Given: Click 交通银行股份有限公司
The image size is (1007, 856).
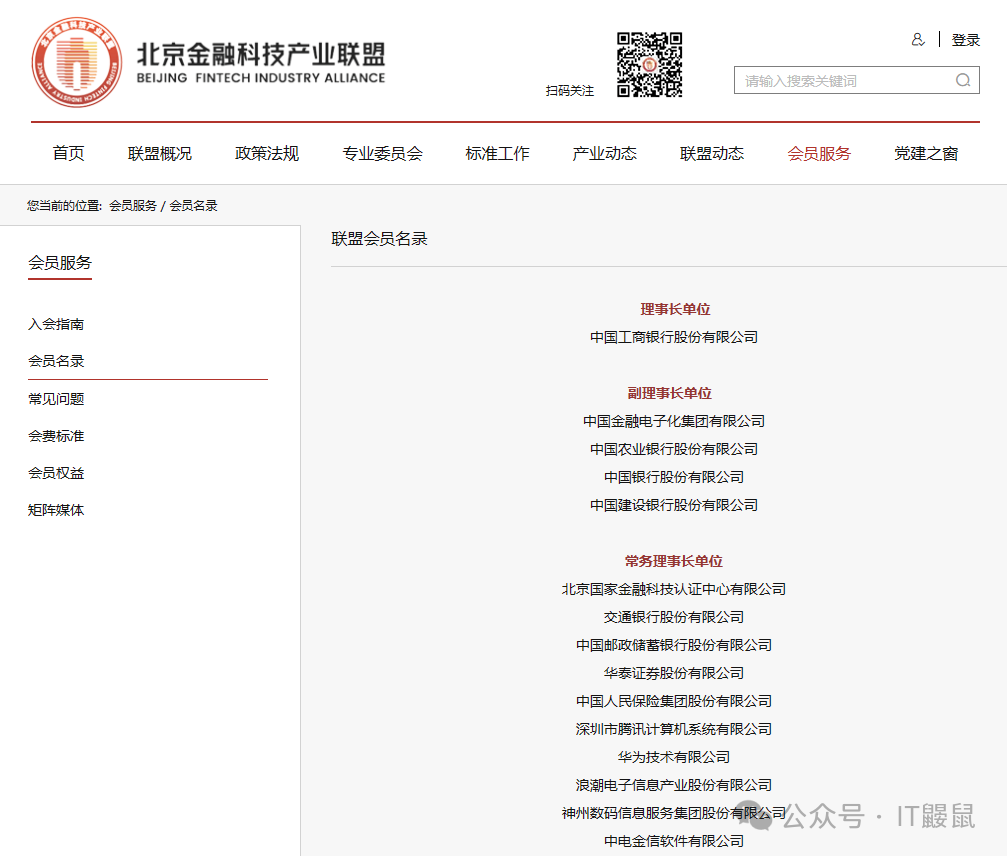Looking at the screenshot, I should tap(674, 617).
